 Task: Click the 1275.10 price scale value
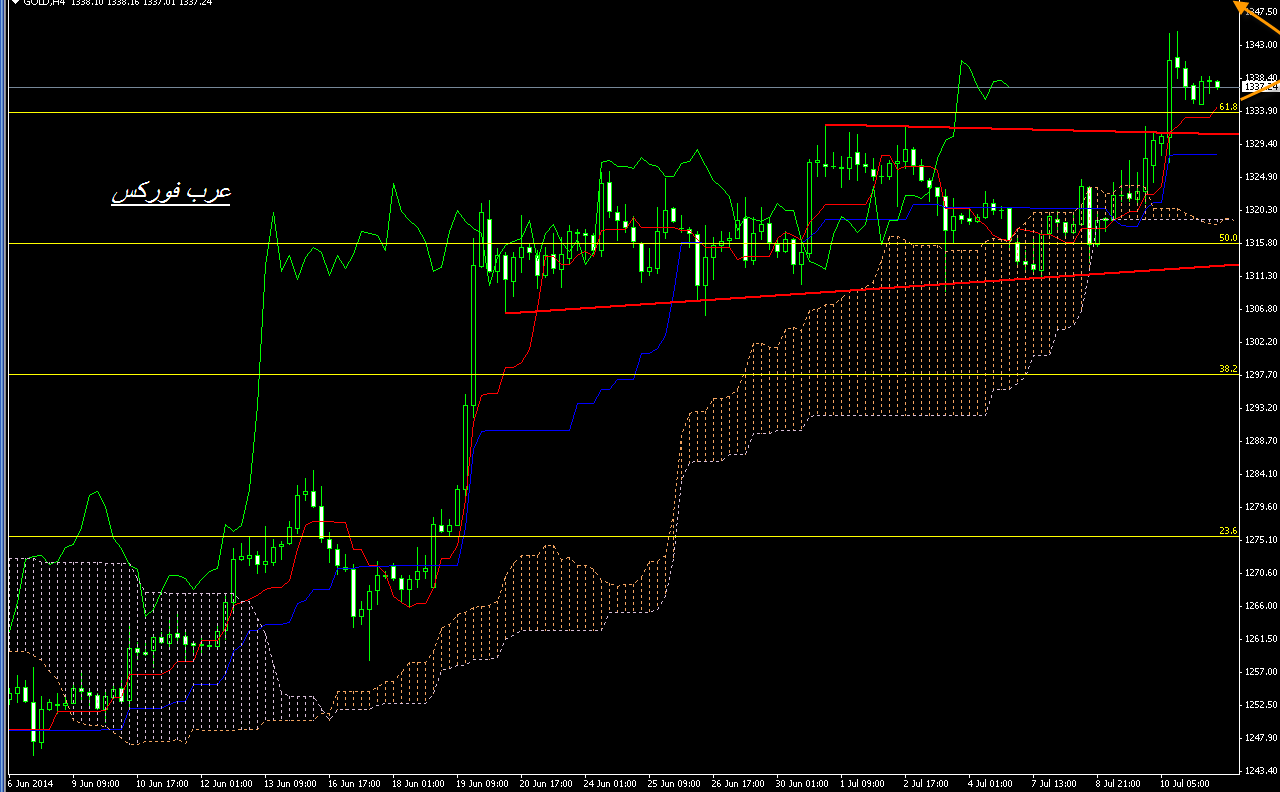[x=1260, y=539]
